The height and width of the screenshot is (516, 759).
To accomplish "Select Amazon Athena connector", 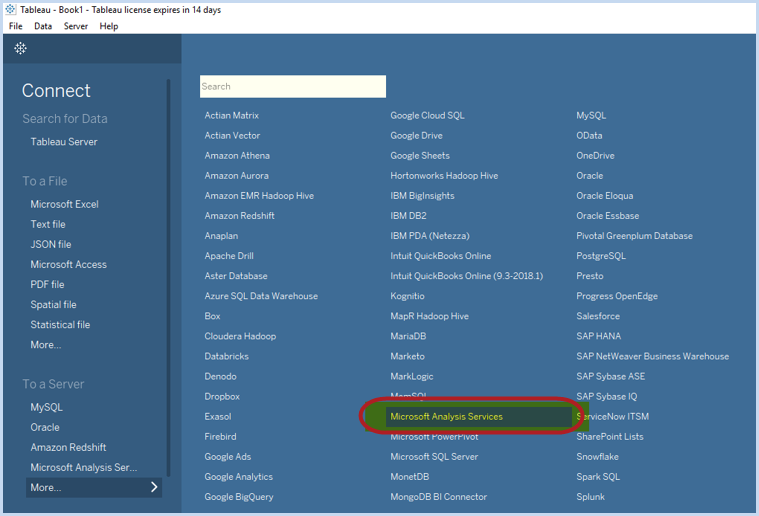I will [x=237, y=155].
